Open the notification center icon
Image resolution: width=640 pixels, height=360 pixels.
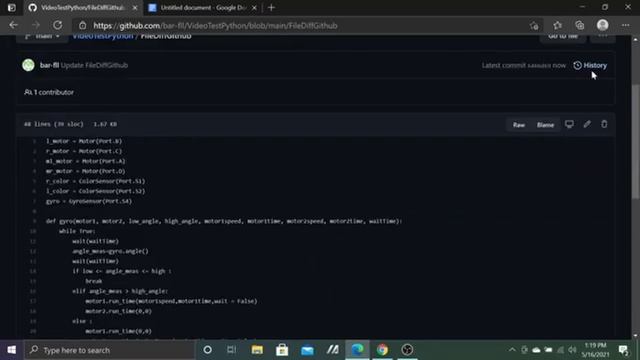(623, 350)
